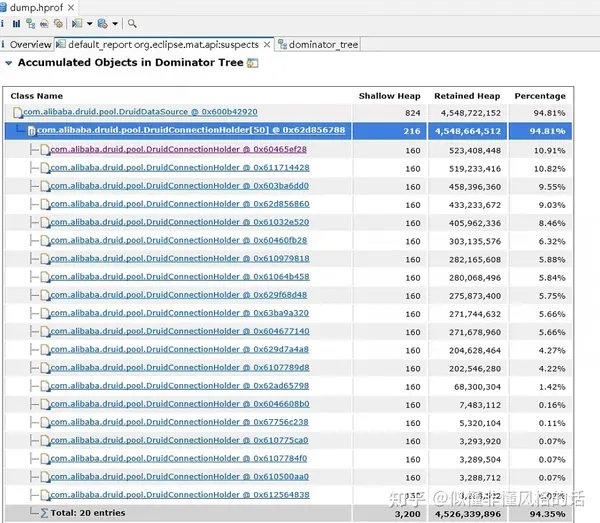This screenshot has height=523, width=600.
Task: Click the Class Name column header
Action: click(x=37, y=96)
